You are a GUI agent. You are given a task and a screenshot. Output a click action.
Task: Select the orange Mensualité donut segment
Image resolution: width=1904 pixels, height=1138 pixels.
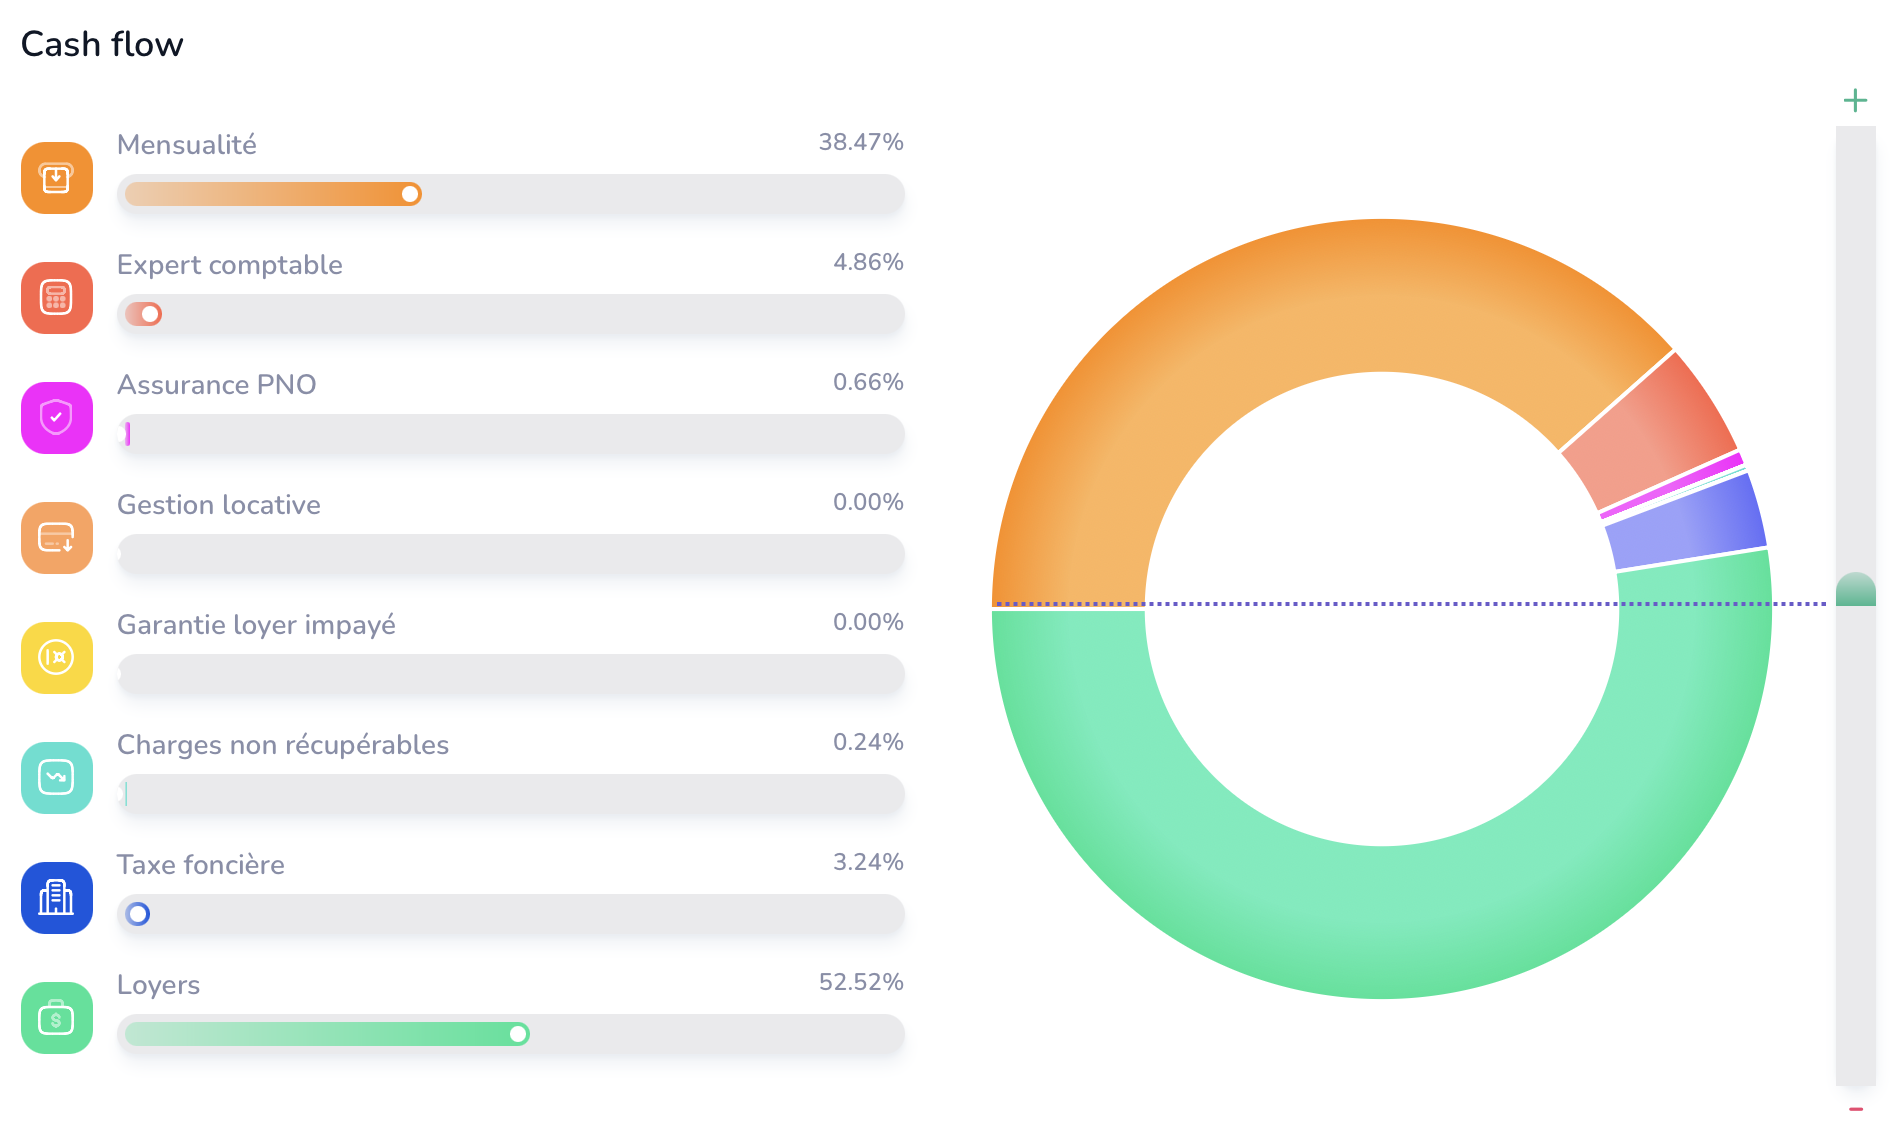coord(1300,290)
